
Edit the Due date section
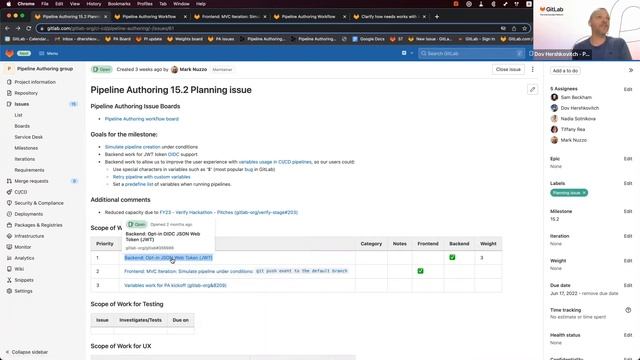click(x=628, y=285)
